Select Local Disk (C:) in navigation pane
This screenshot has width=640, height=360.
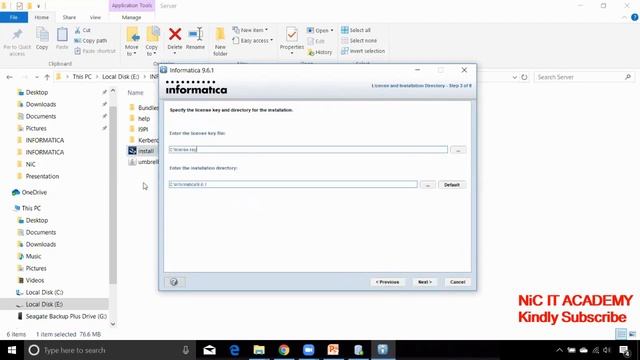click(44, 292)
